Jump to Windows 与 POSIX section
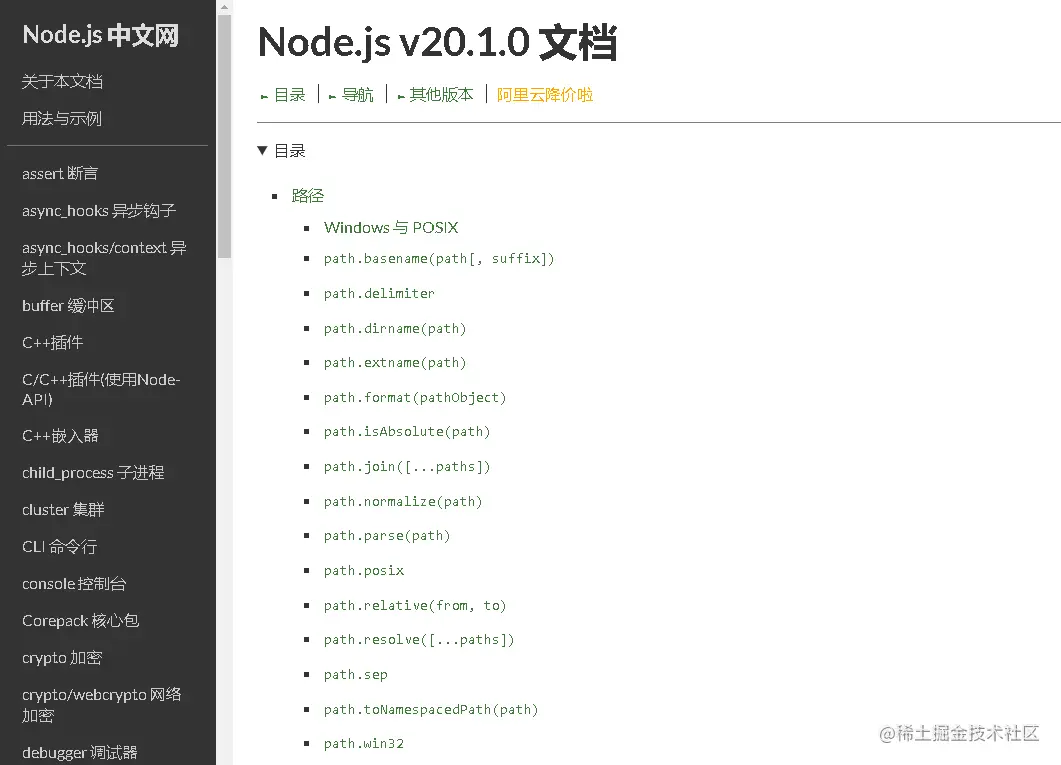The height and width of the screenshot is (765, 1061). [x=391, y=227]
